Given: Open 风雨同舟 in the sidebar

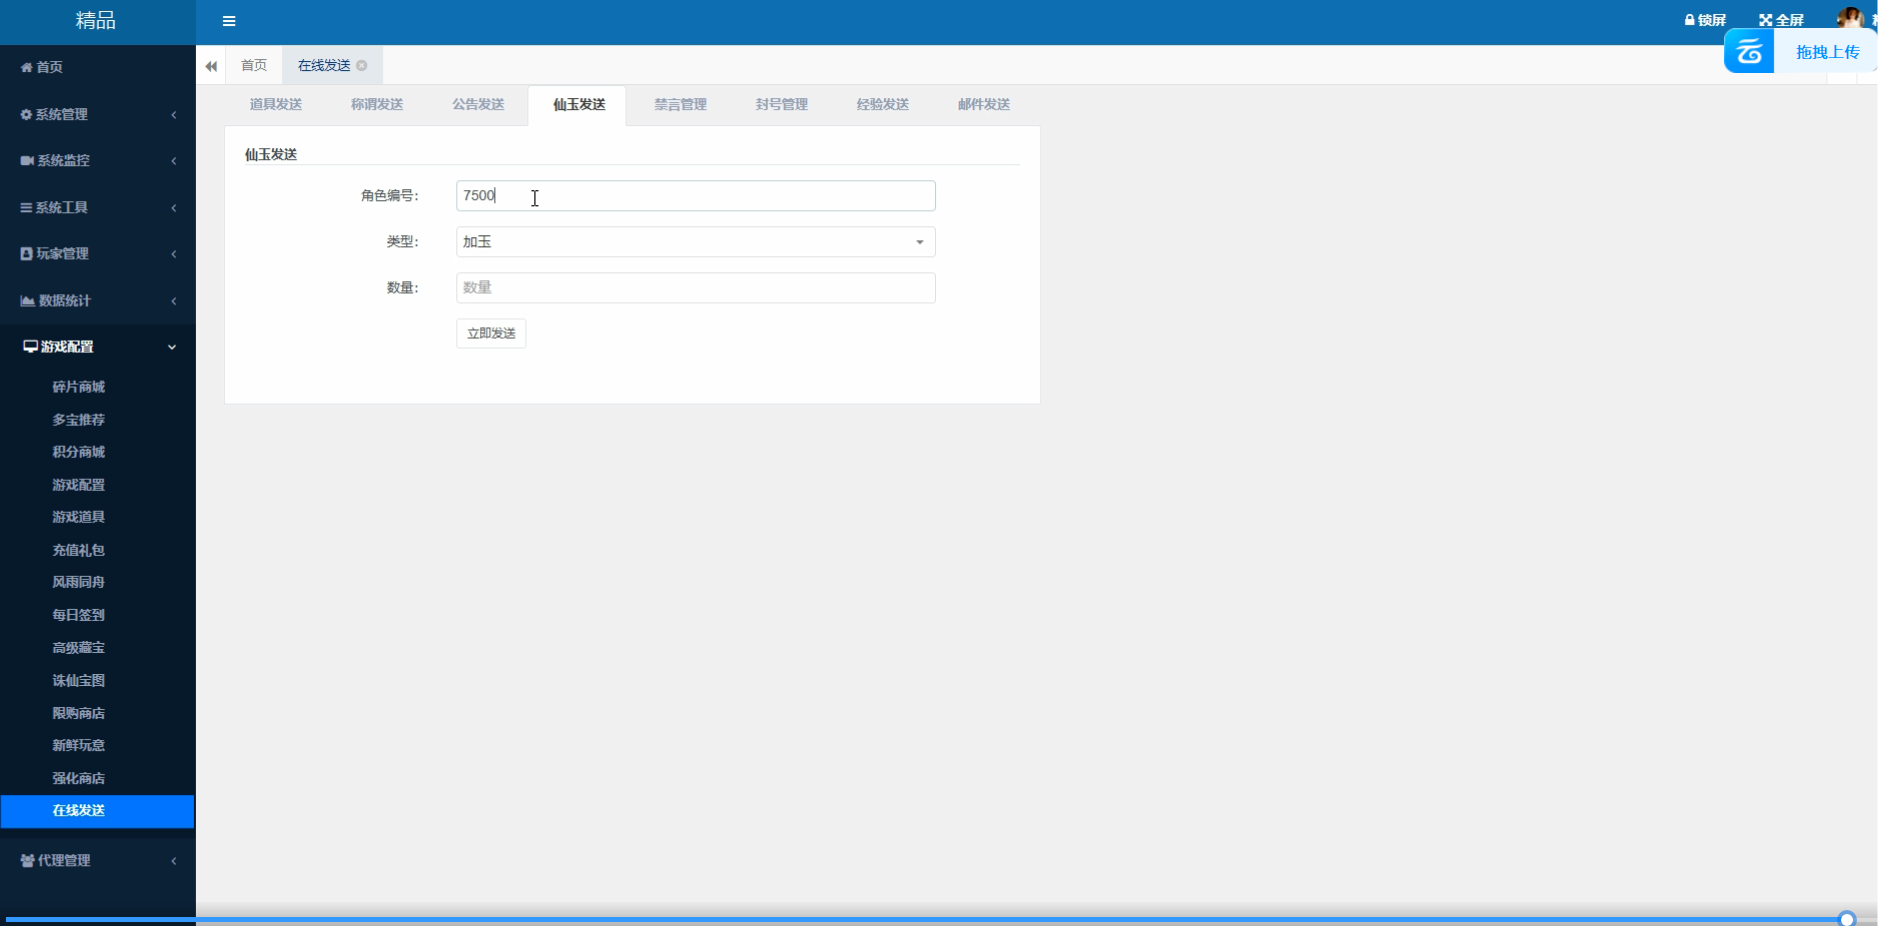Looking at the screenshot, I should 78,582.
